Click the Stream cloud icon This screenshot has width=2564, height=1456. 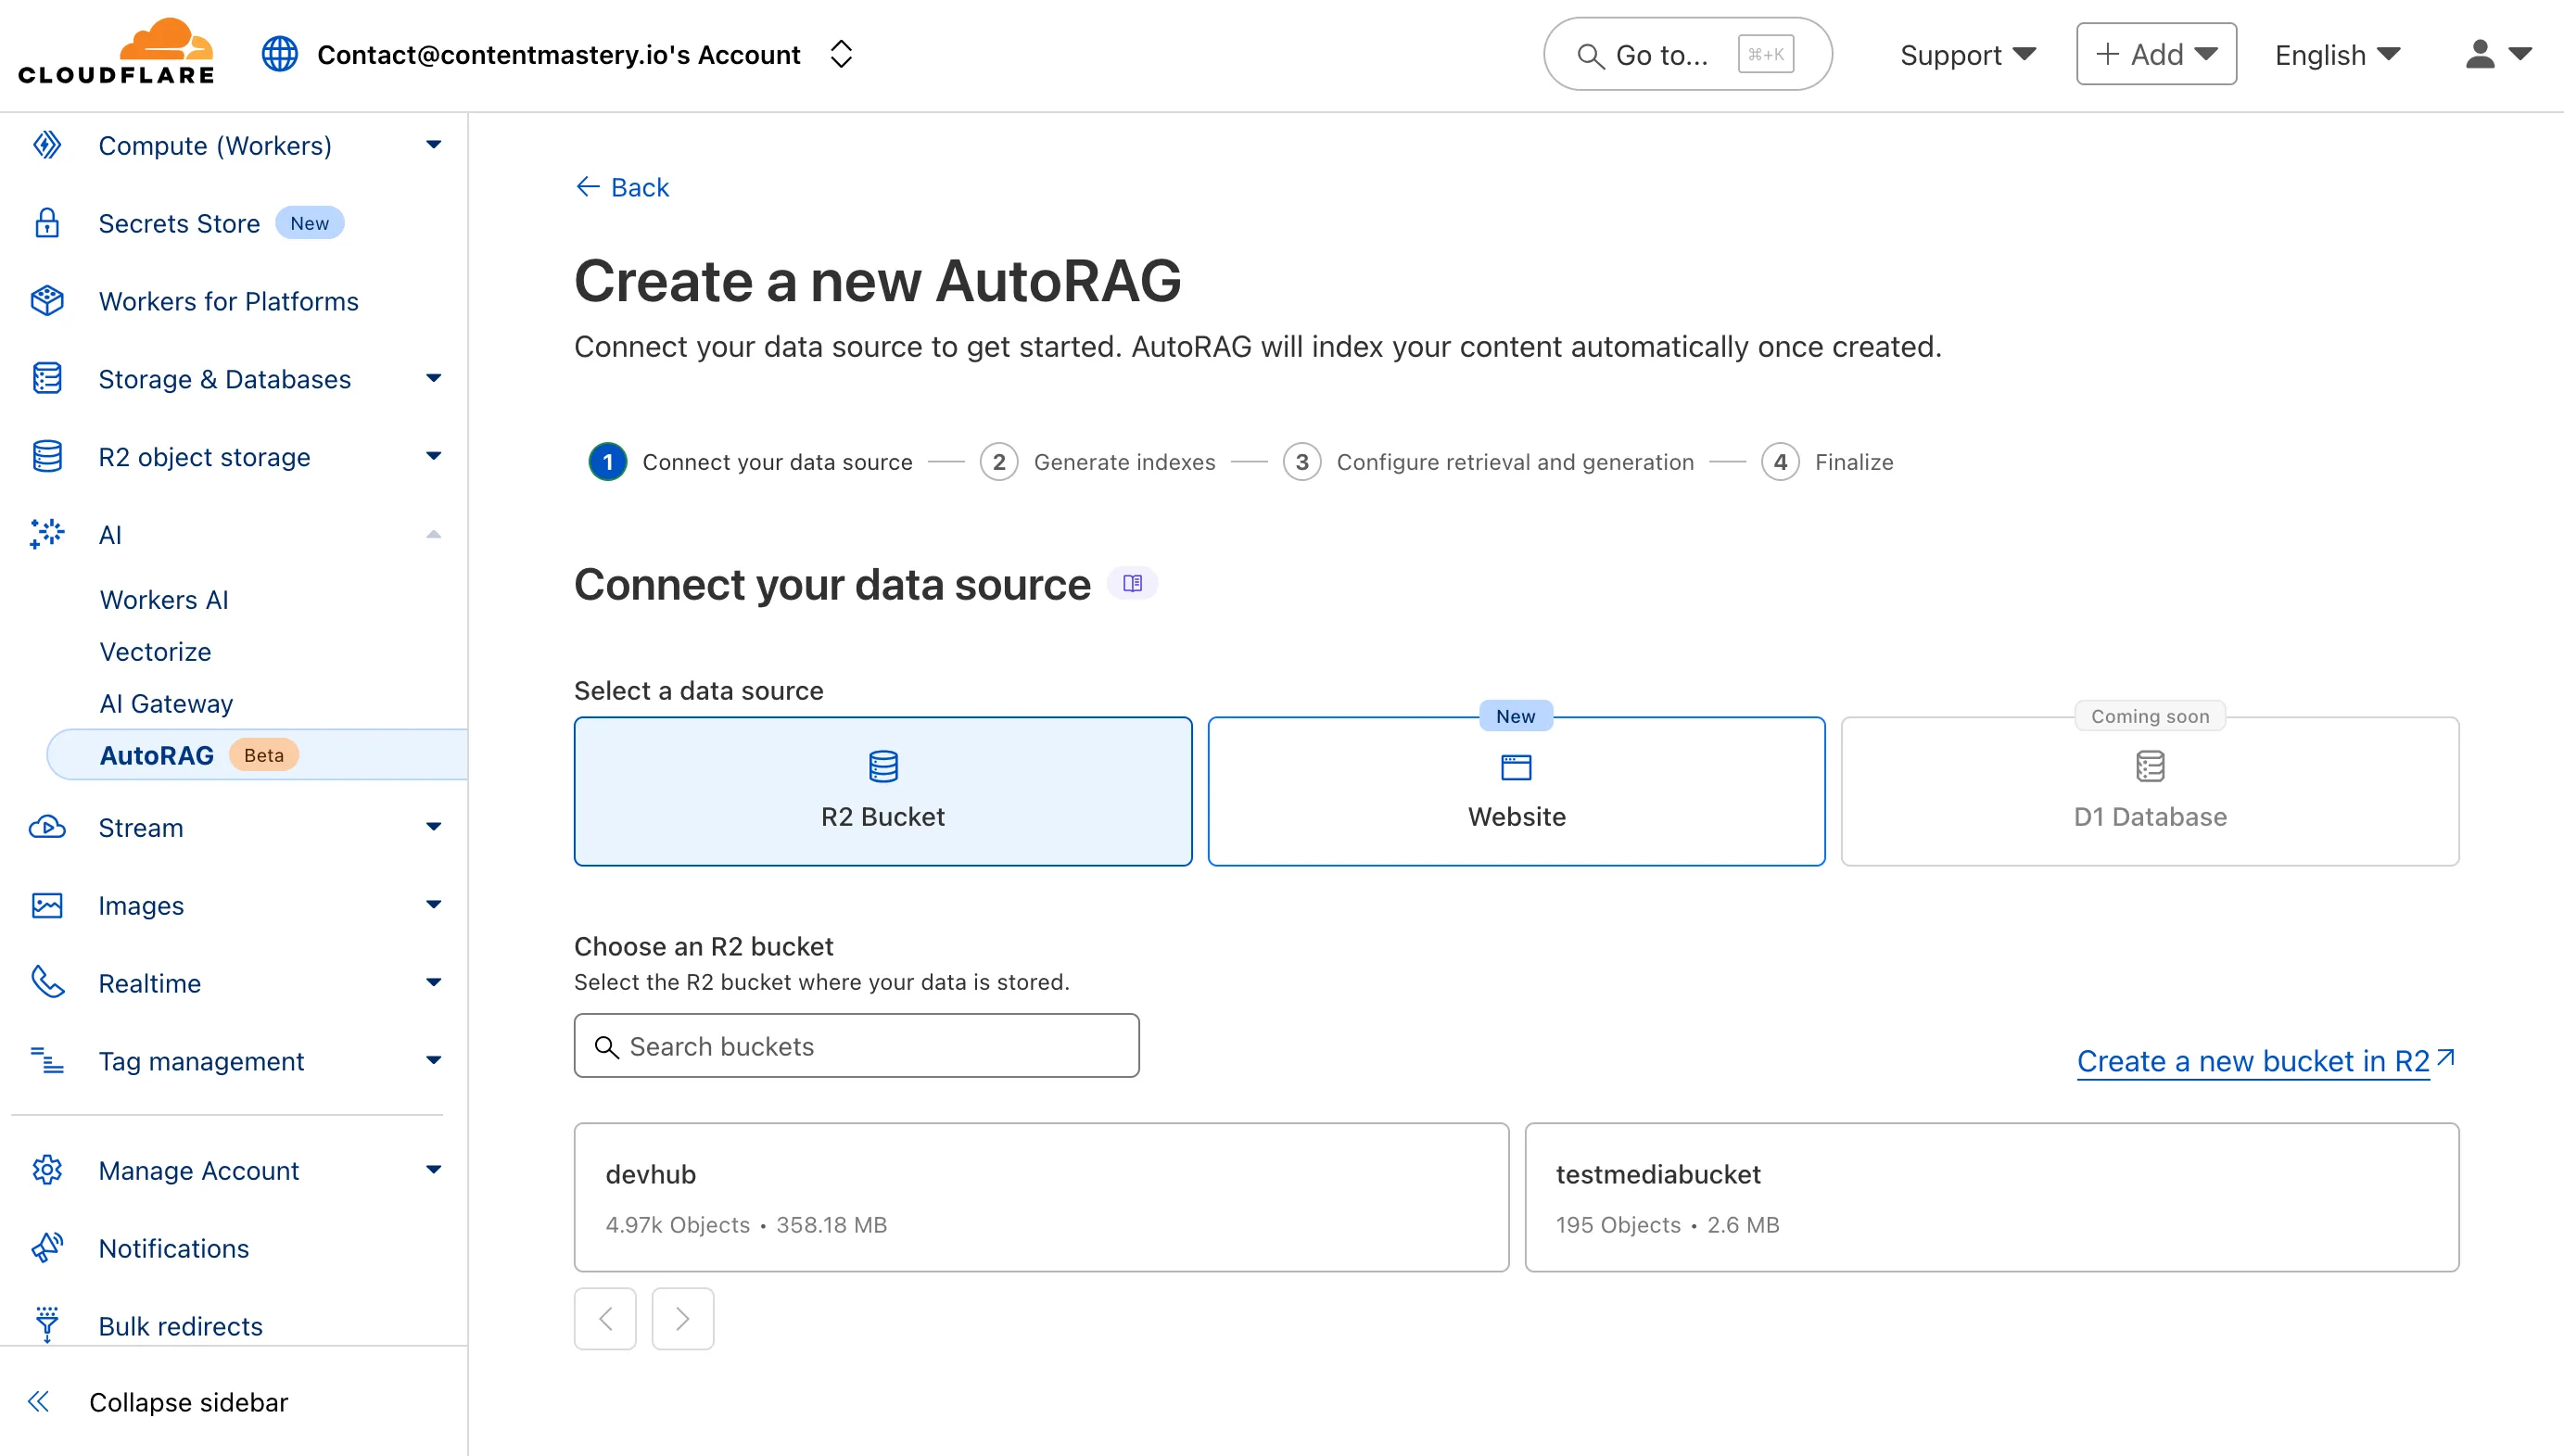click(x=47, y=828)
